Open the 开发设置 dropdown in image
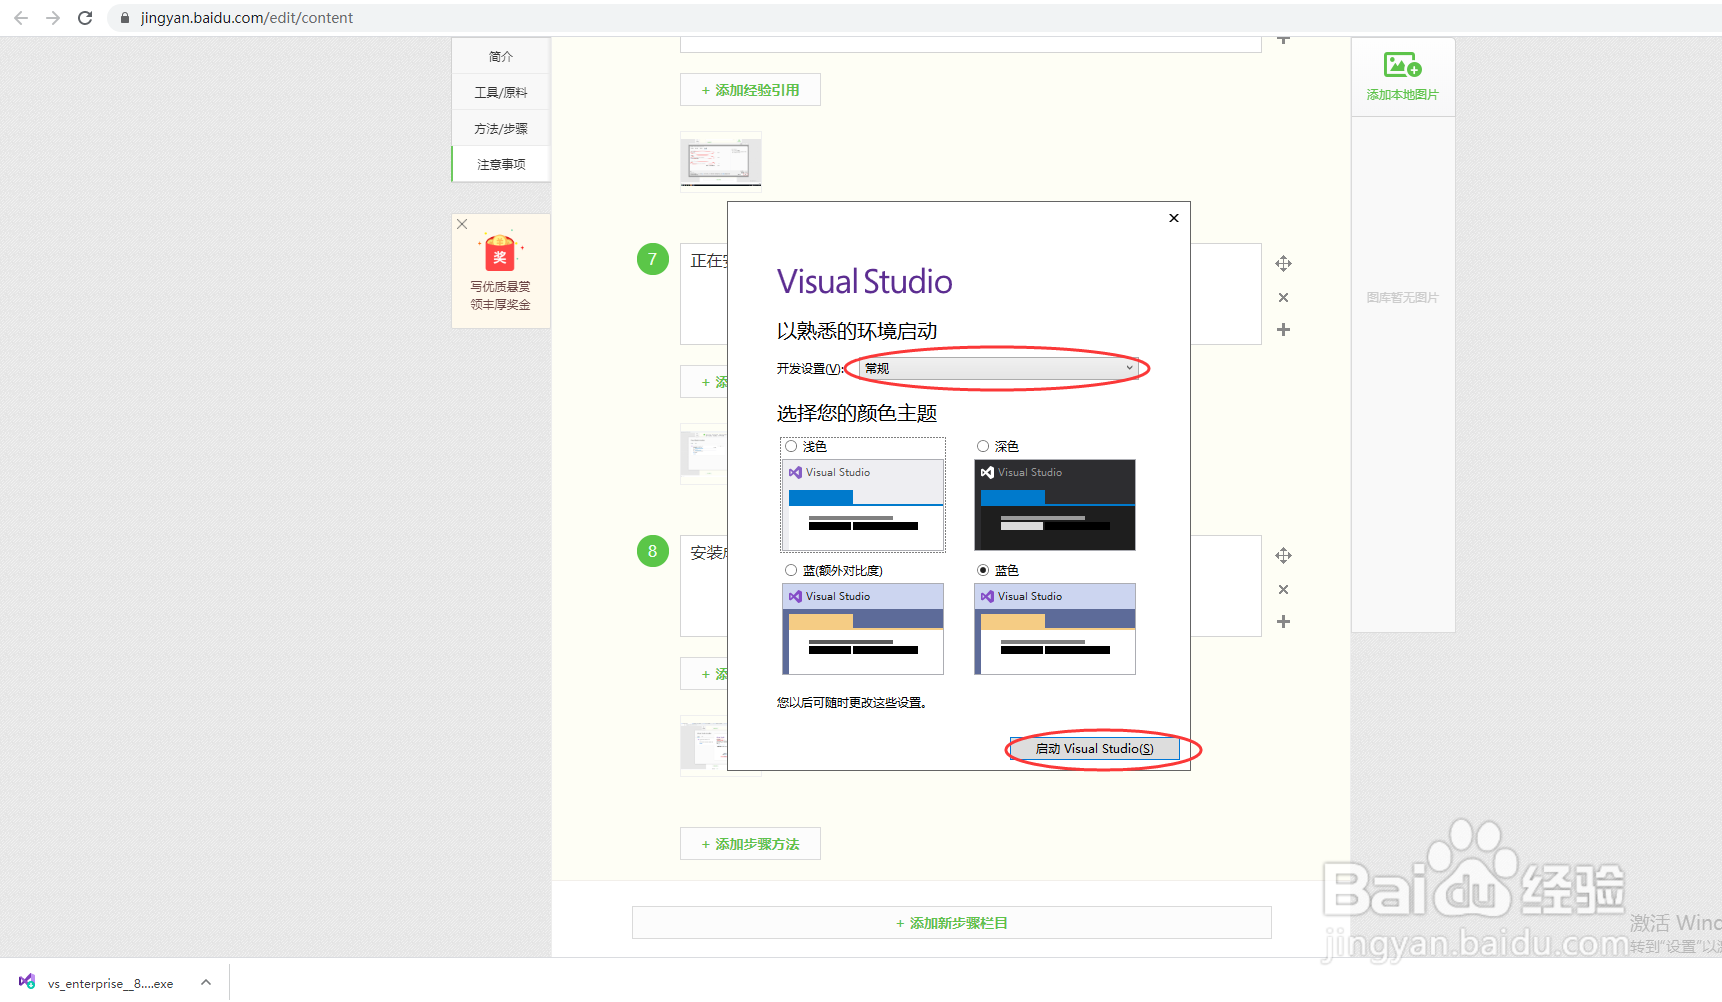The image size is (1722, 1002). 998,368
